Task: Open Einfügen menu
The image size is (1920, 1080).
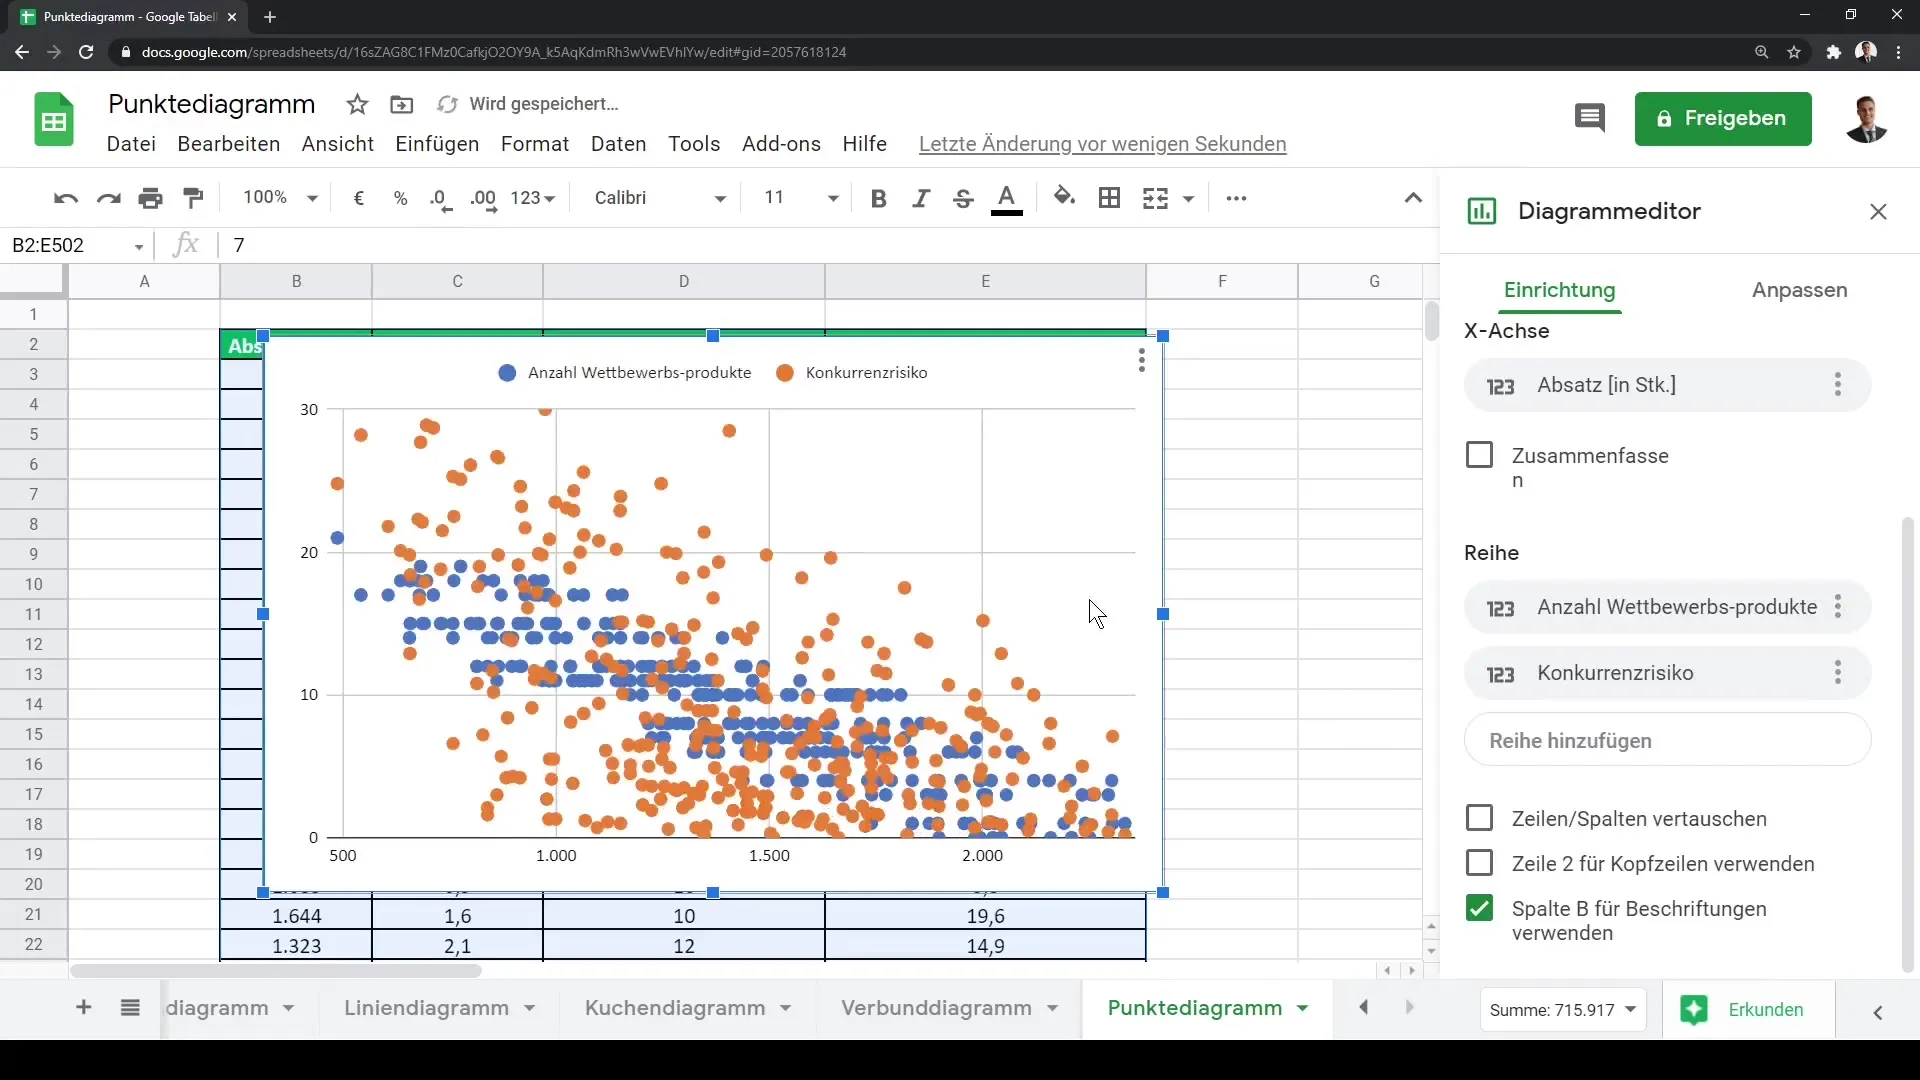Action: point(437,144)
